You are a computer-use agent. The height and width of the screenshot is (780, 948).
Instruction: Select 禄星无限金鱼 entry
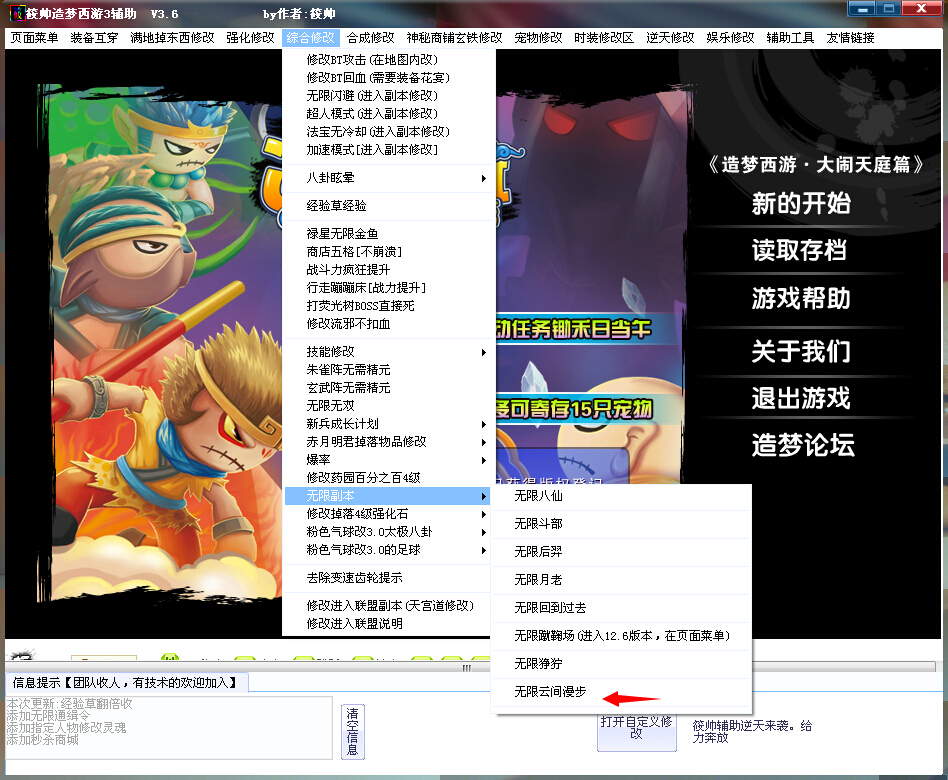click(387, 234)
